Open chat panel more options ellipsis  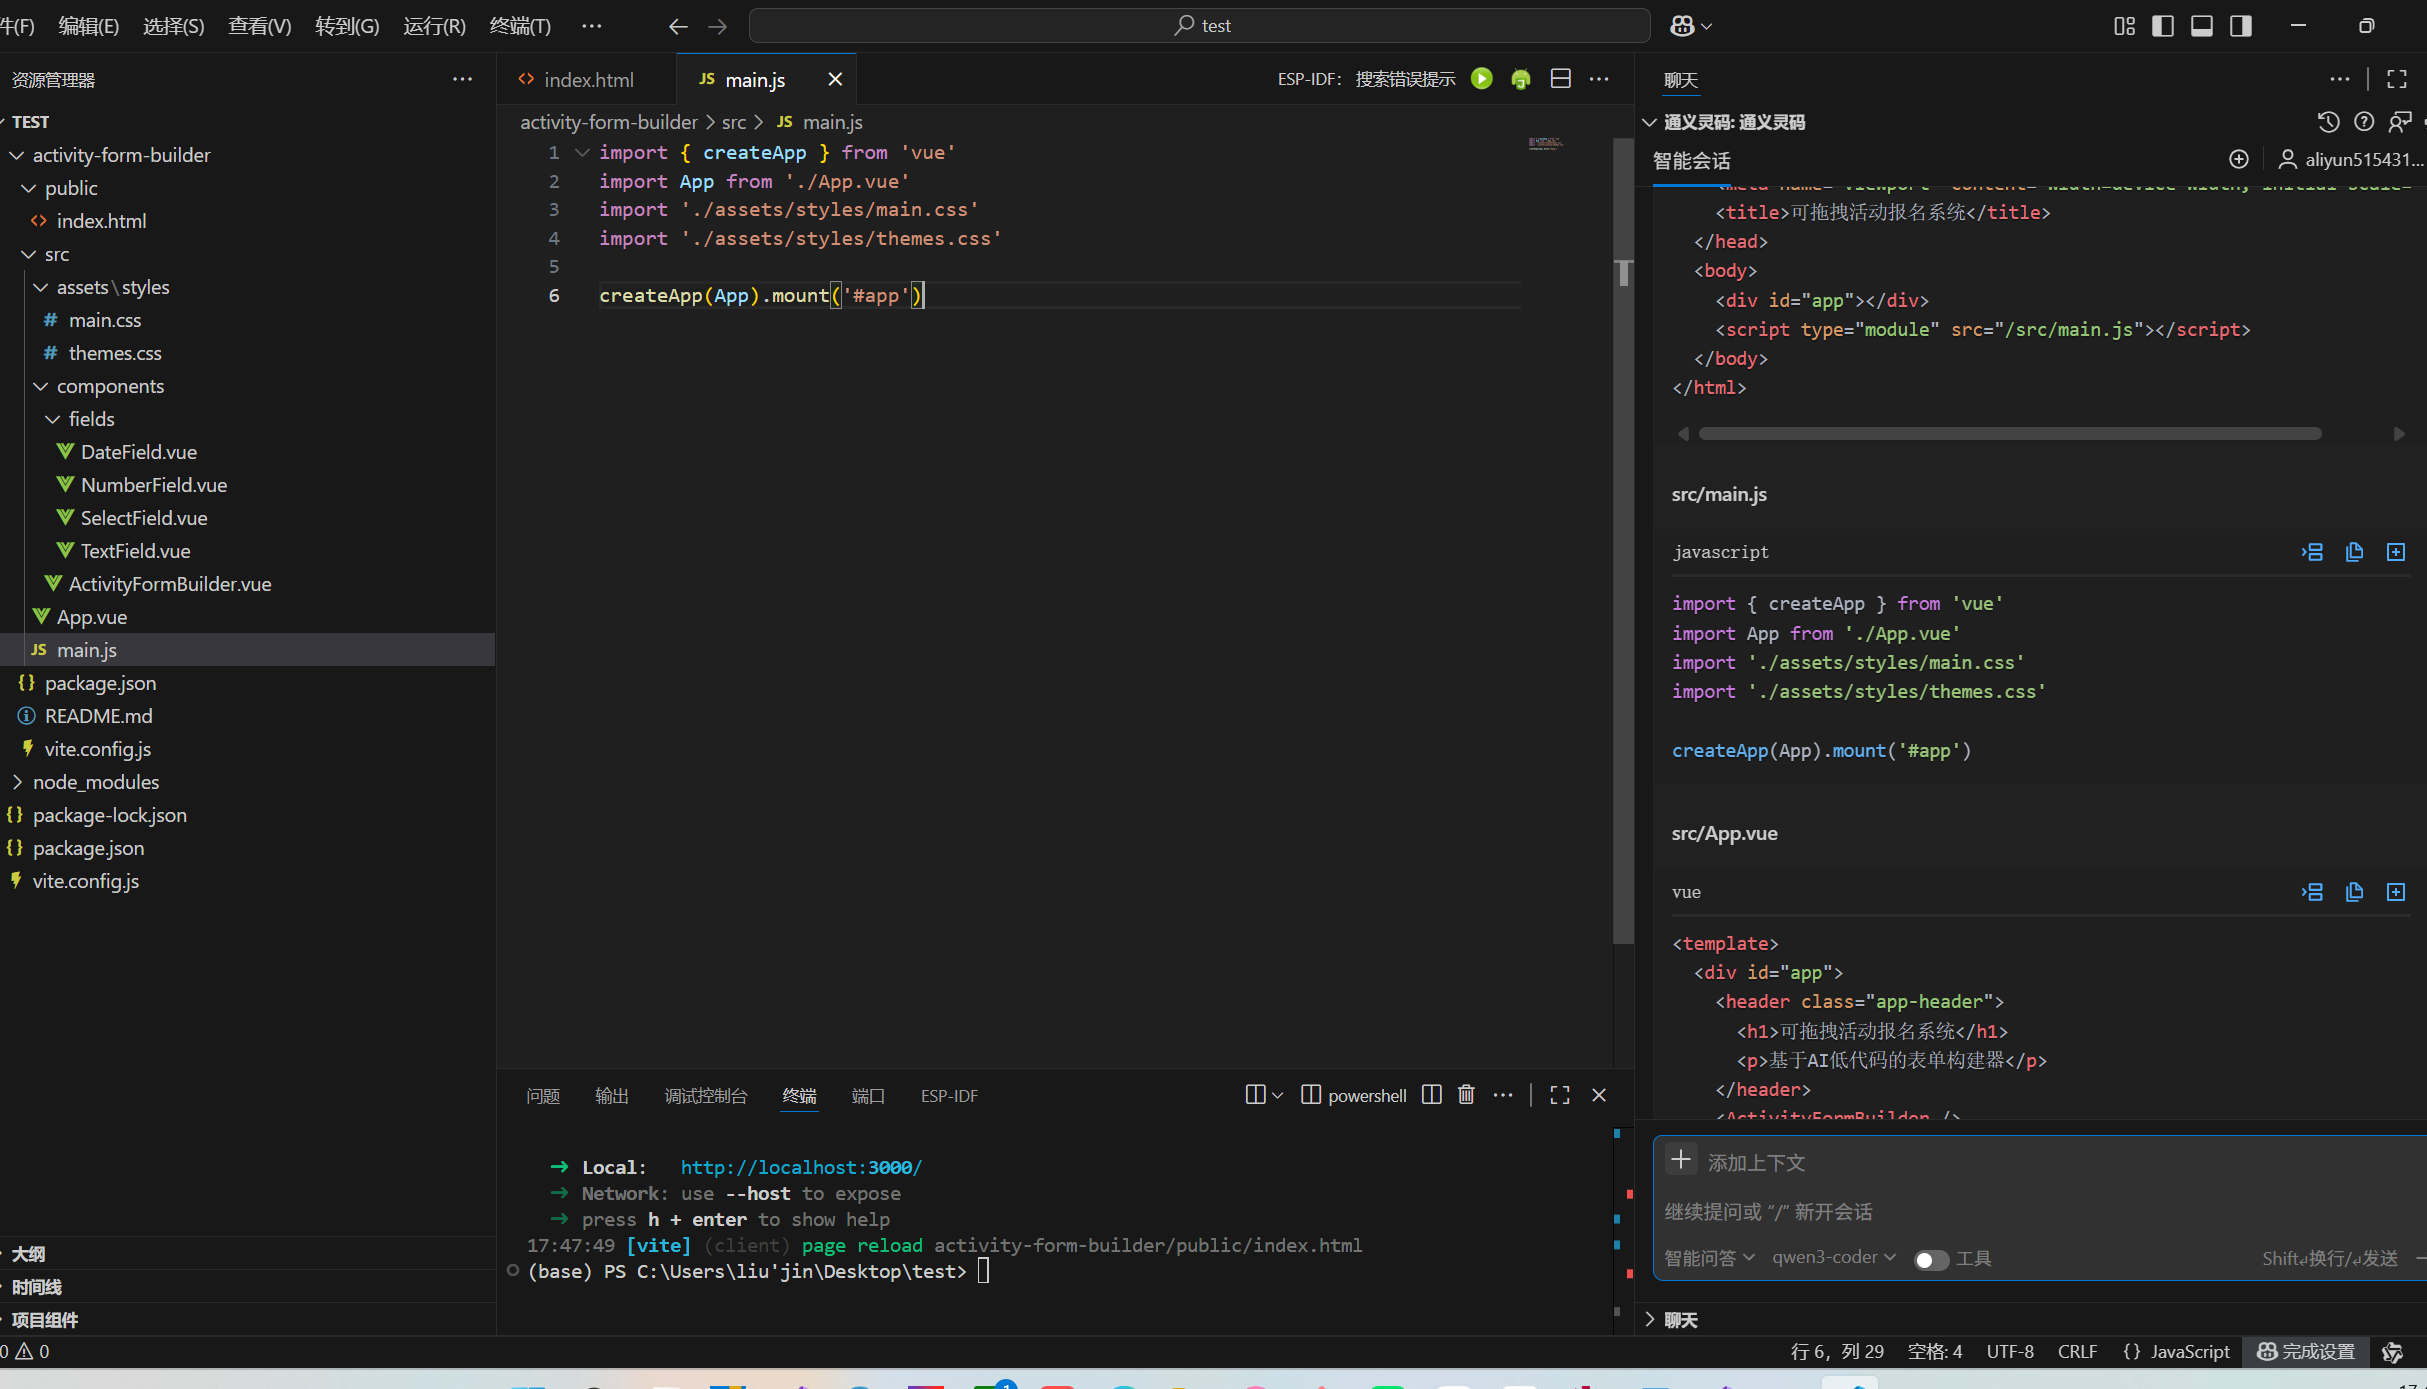point(2340,79)
